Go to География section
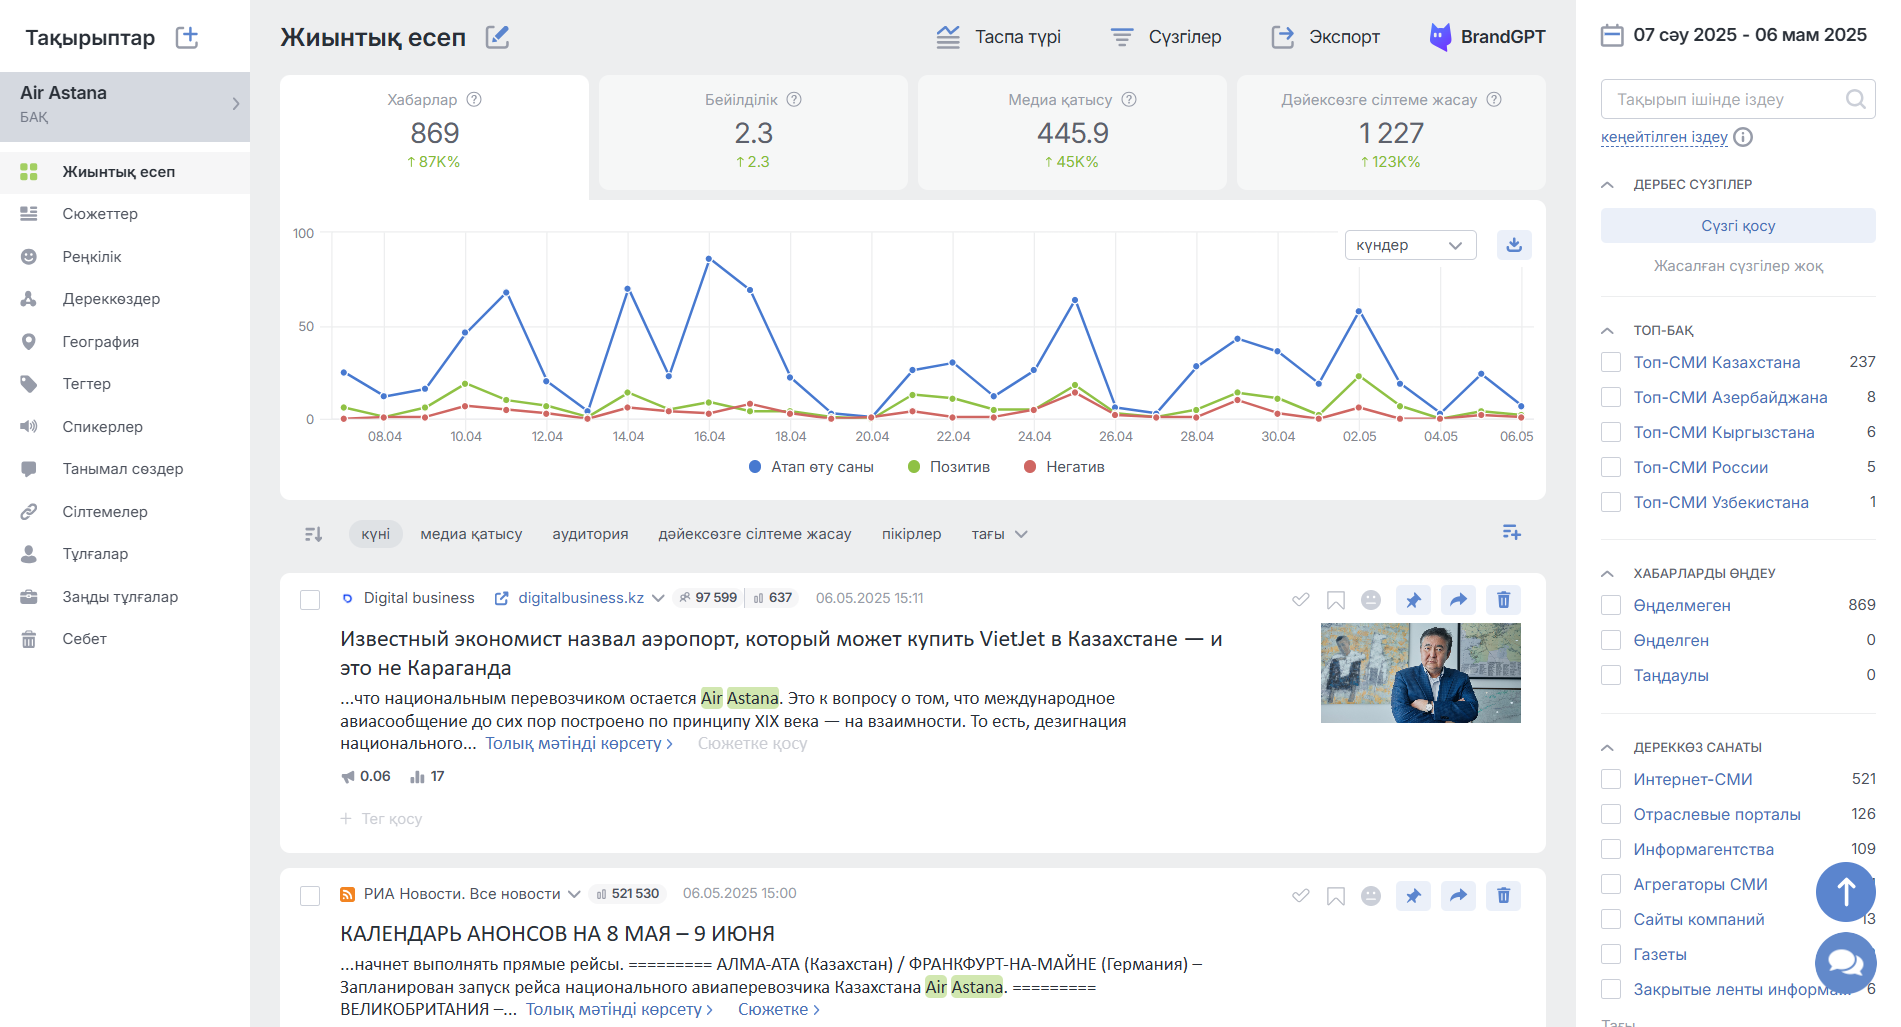Viewport: 1901px width, 1027px height. click(x=100, y=342)
